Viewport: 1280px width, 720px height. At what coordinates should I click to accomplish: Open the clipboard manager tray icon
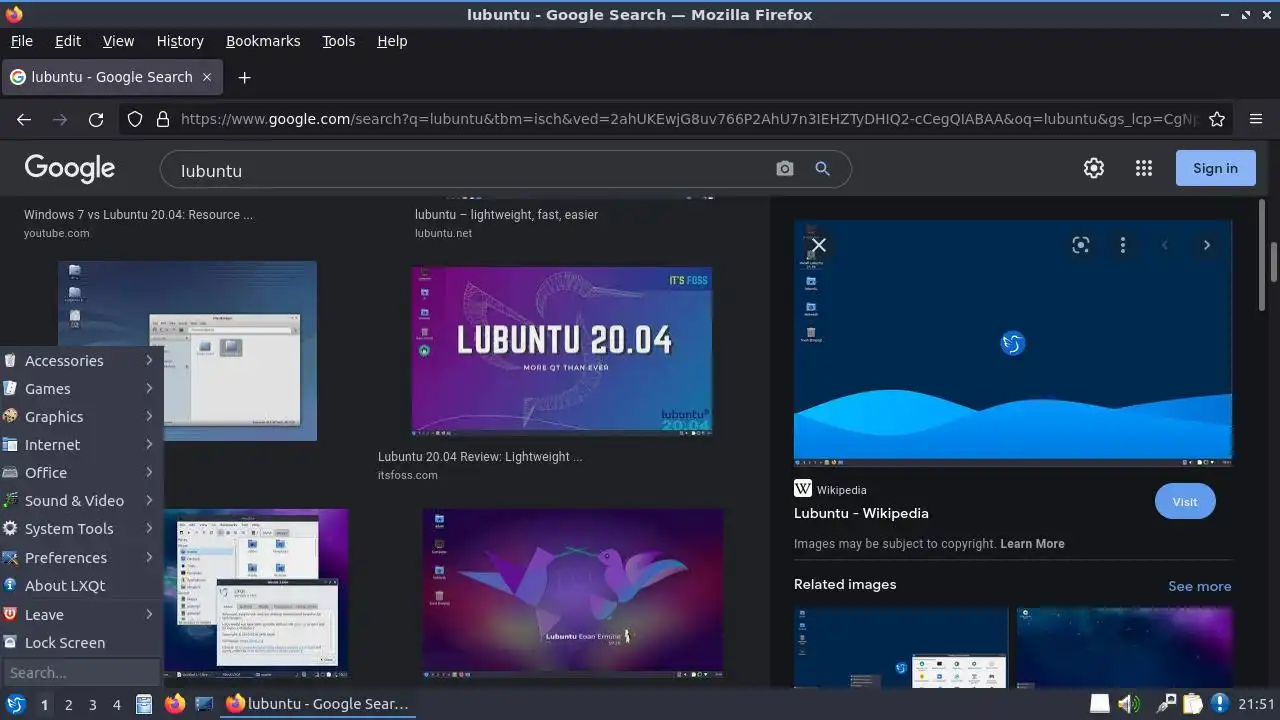tap(1193, 704)
